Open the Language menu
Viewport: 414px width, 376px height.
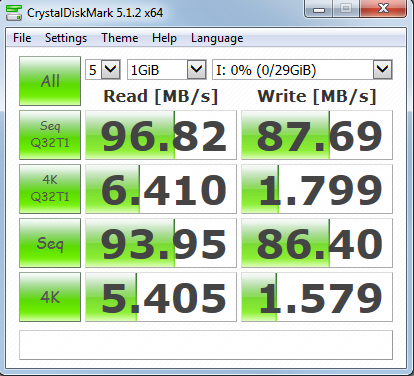pyautogui.click(x=217, y=38)
